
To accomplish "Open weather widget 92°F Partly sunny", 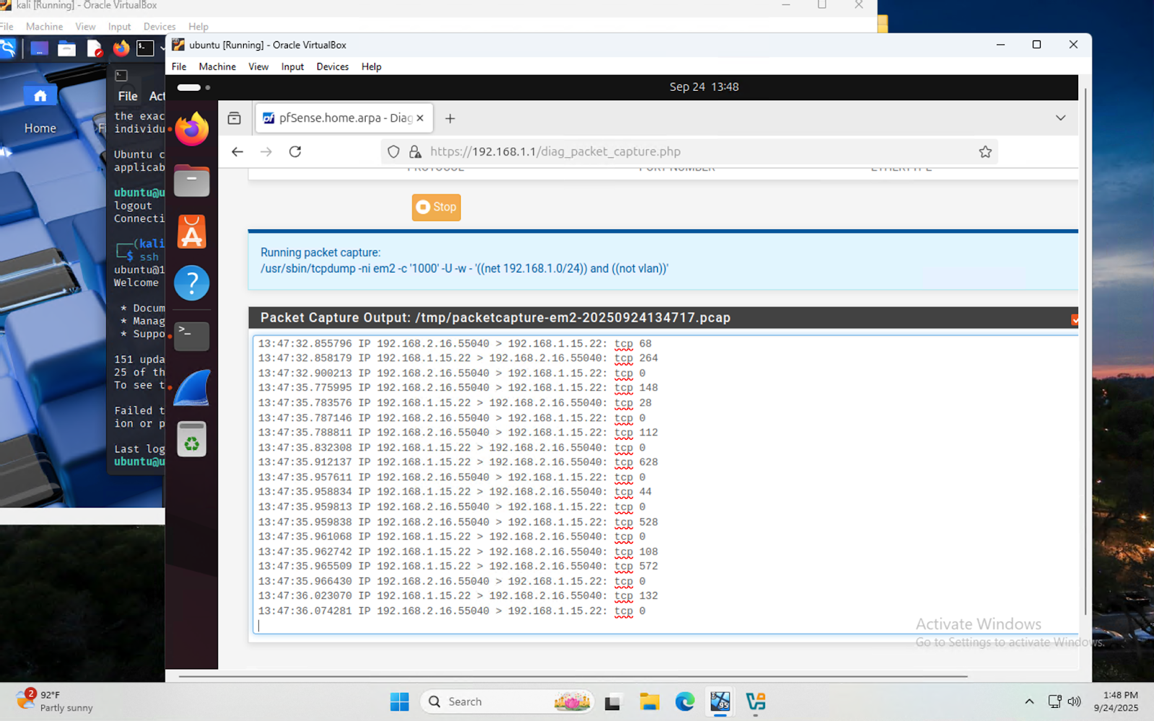I will (55, 701).
